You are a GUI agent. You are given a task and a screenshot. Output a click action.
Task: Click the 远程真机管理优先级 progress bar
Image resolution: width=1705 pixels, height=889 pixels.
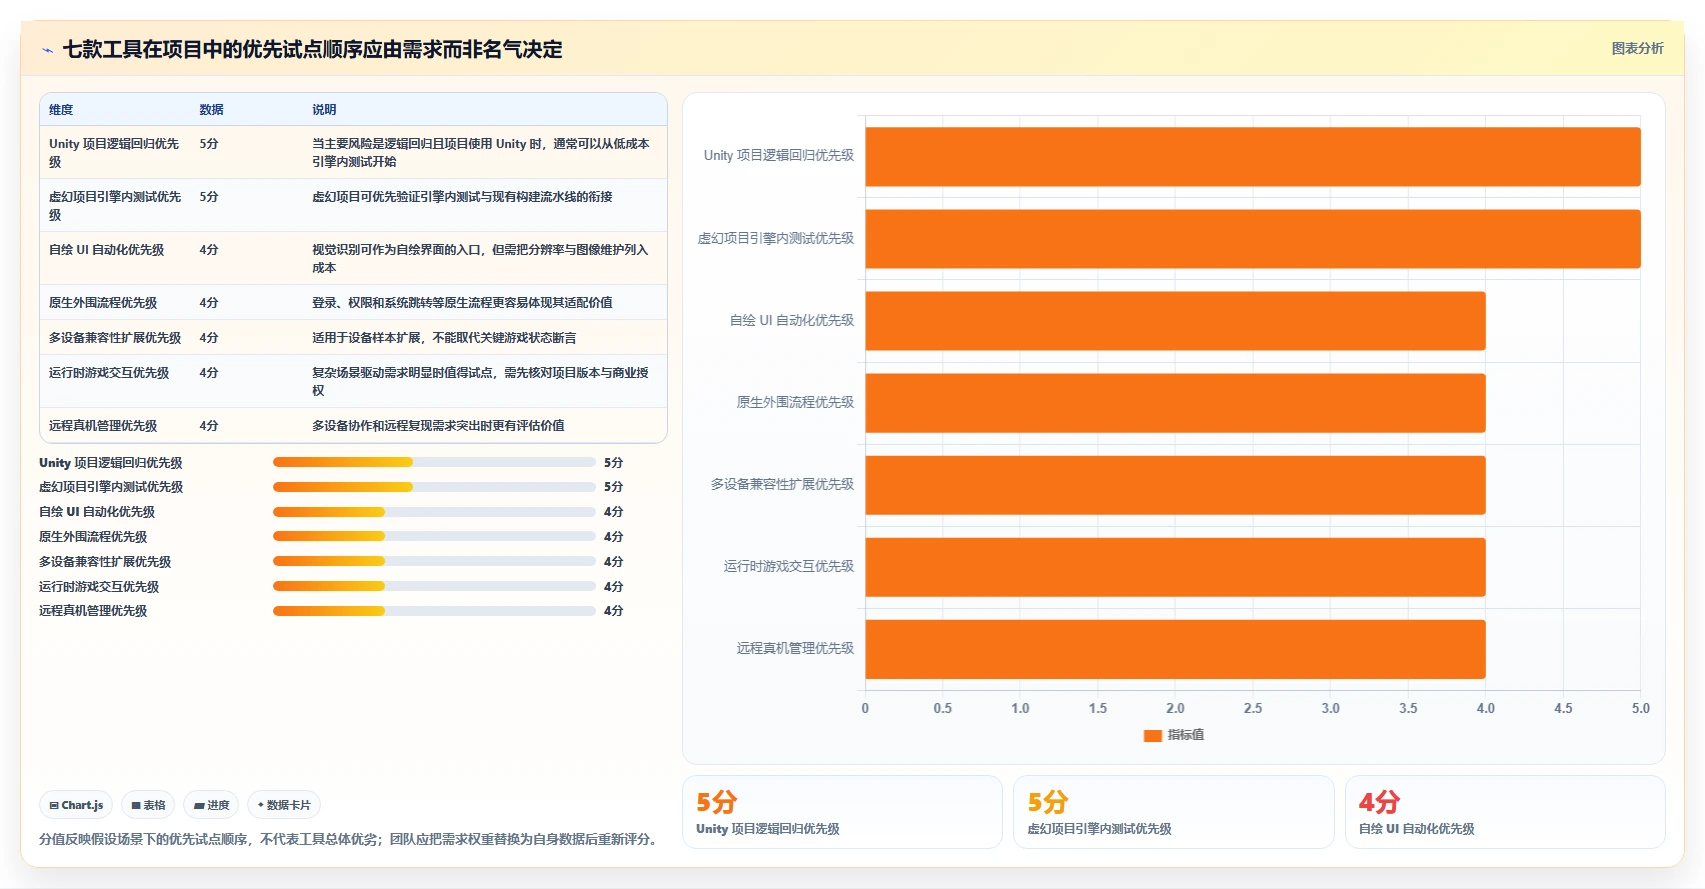point(434,611)
